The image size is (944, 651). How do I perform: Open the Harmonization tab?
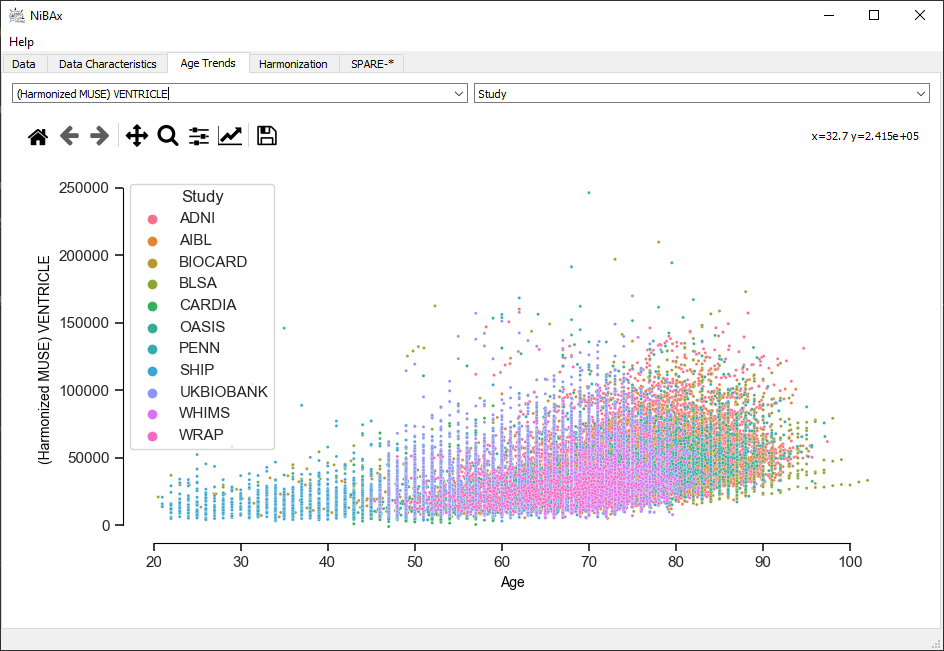293,64
